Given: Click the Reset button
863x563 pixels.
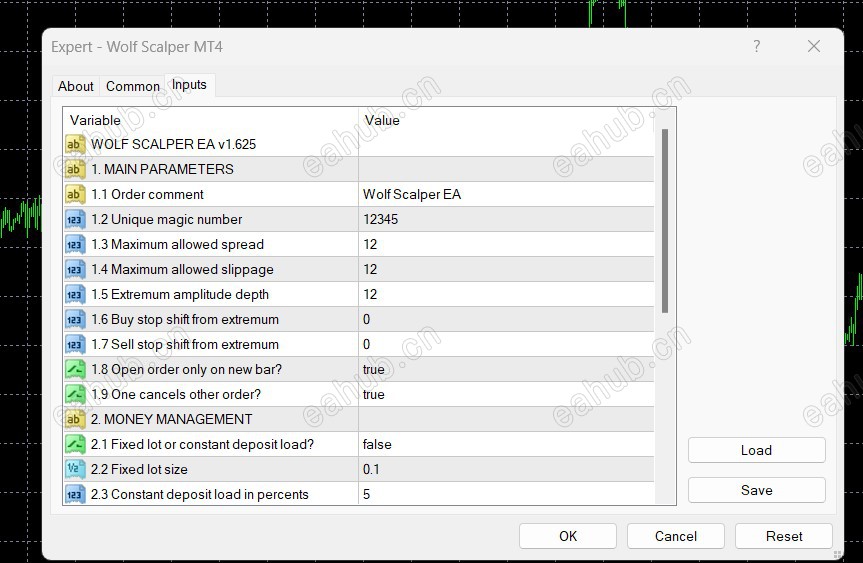Looking at the screenshot, I should pyautogui.click(x=784, y=536).
